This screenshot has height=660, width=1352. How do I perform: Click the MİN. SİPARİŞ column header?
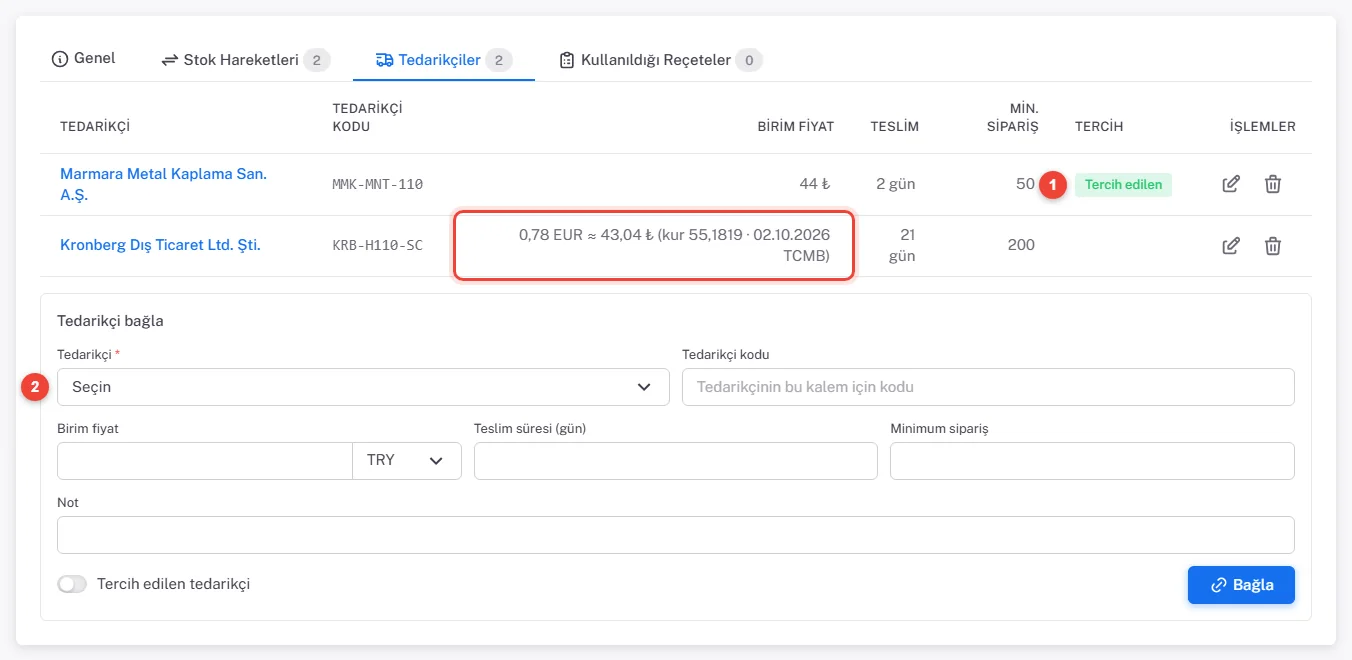(1011, 117)
